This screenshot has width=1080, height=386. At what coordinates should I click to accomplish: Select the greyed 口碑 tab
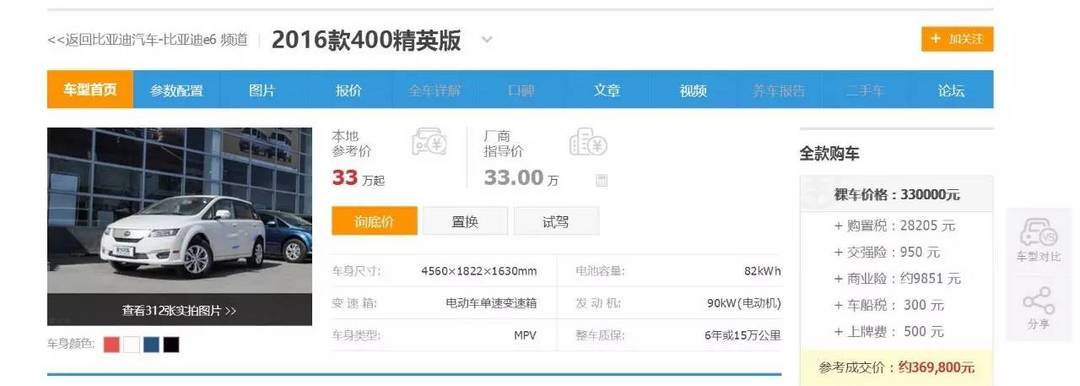[x=521, y=90]
